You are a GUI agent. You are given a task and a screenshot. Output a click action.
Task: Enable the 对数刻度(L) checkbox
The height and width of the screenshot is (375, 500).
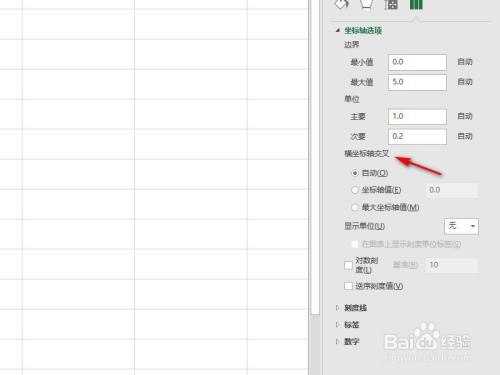(x=348, y=265)
